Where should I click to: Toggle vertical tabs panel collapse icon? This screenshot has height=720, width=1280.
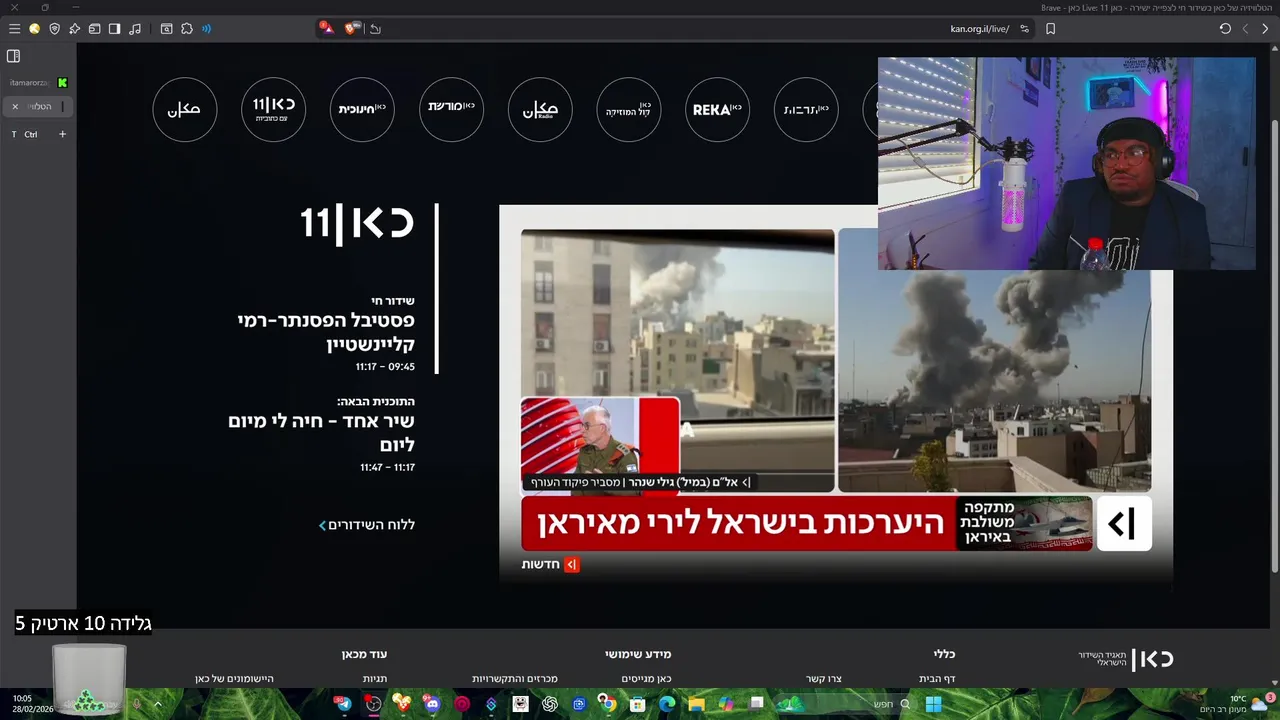click(x=14, y=56)
